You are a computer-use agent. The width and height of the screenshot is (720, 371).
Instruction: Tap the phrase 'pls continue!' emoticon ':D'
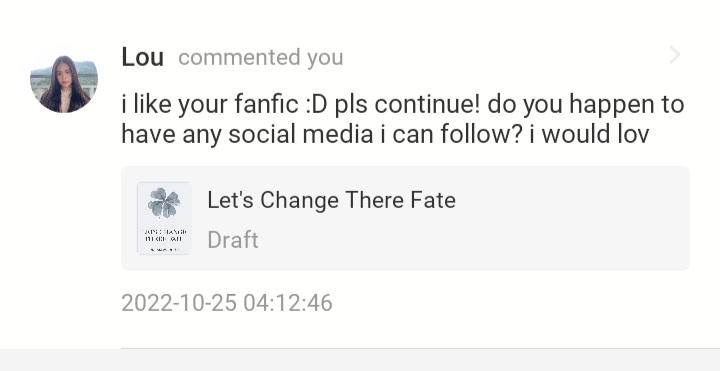[x=315, y=105]
